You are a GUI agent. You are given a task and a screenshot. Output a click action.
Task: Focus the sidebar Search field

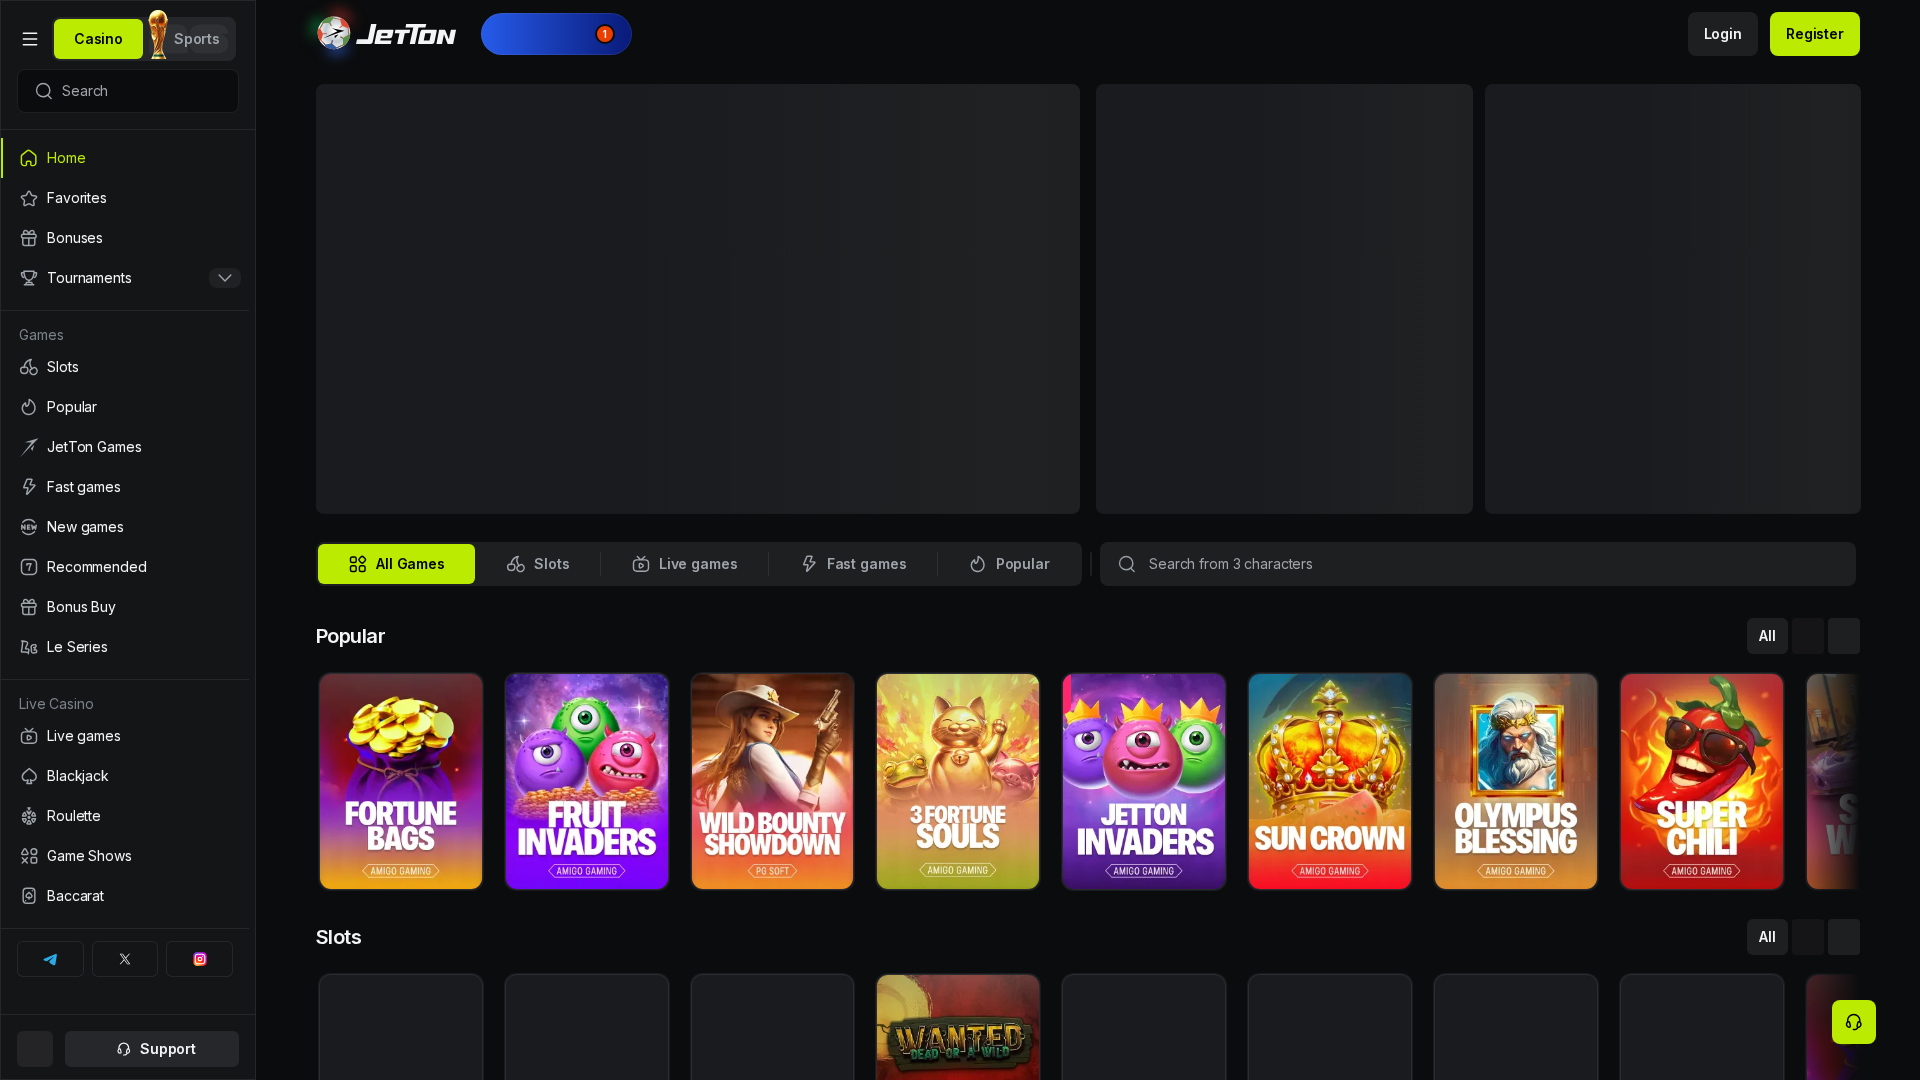128,91
